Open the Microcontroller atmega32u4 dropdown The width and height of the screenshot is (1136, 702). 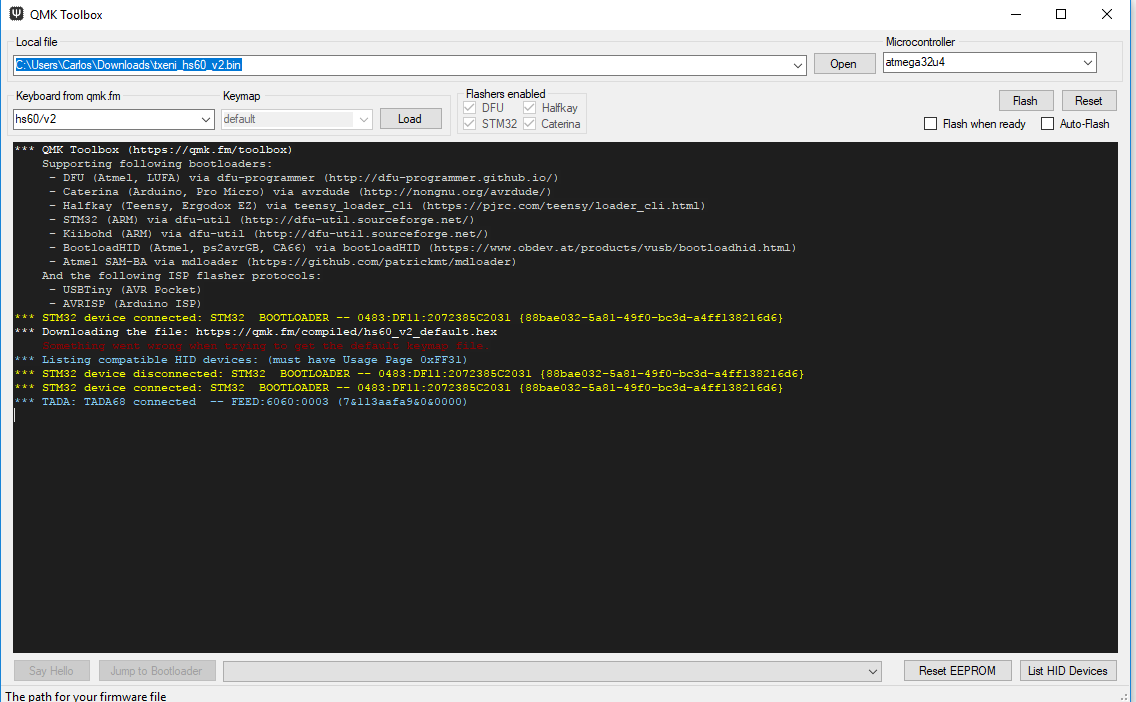(x=1087, y=63)
